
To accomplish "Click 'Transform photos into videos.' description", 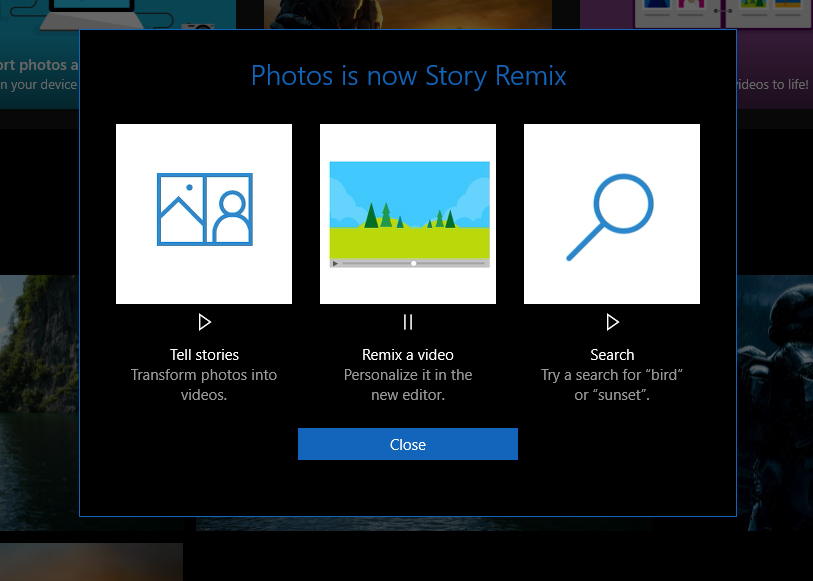I will point(204,385).
